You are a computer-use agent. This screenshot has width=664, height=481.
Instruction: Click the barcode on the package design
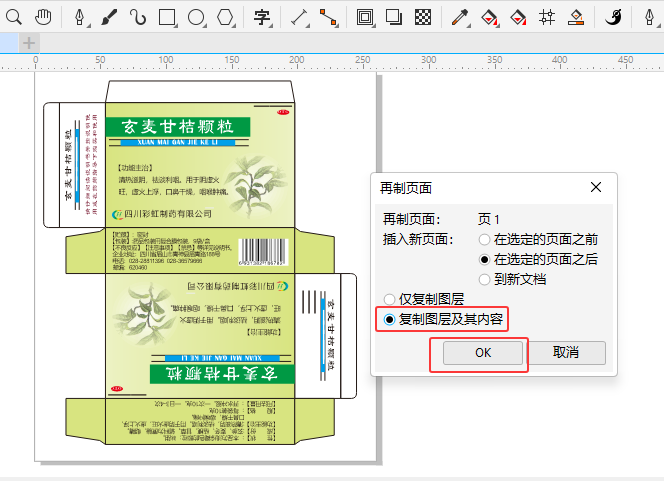coord(263,252)
